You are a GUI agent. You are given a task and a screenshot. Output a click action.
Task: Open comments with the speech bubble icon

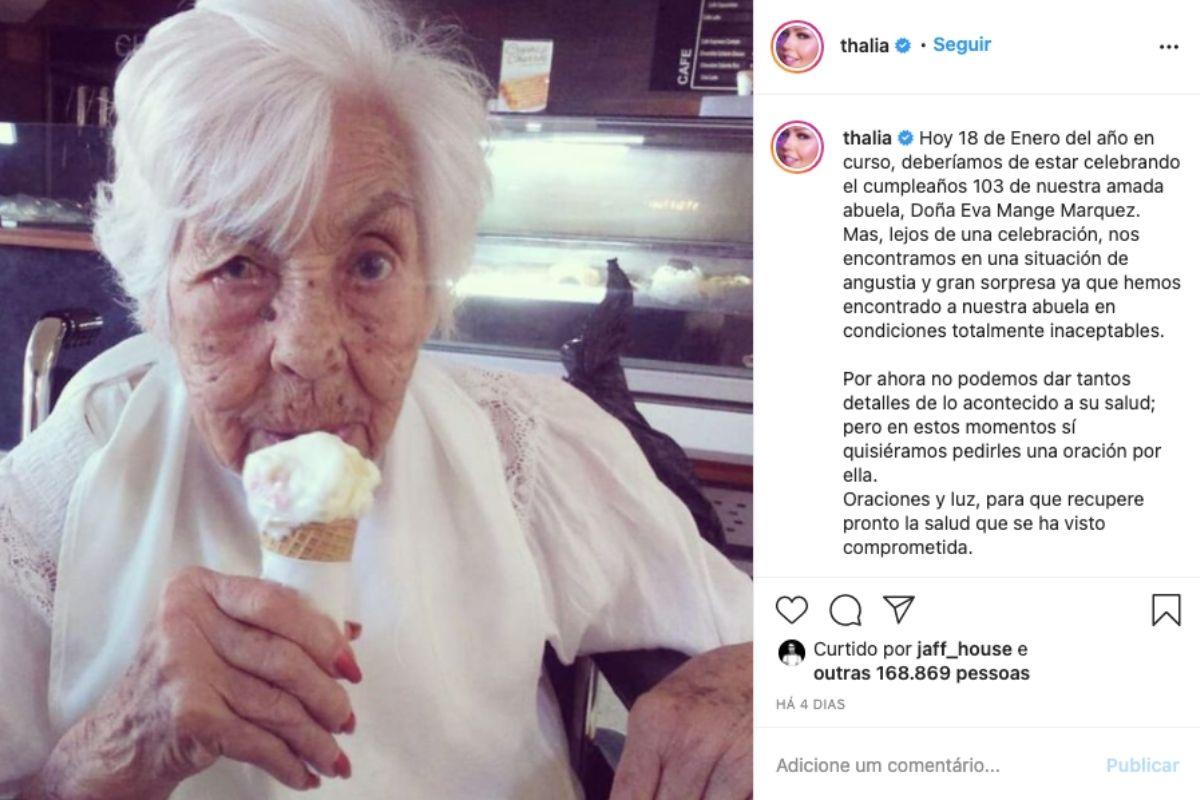845,609
